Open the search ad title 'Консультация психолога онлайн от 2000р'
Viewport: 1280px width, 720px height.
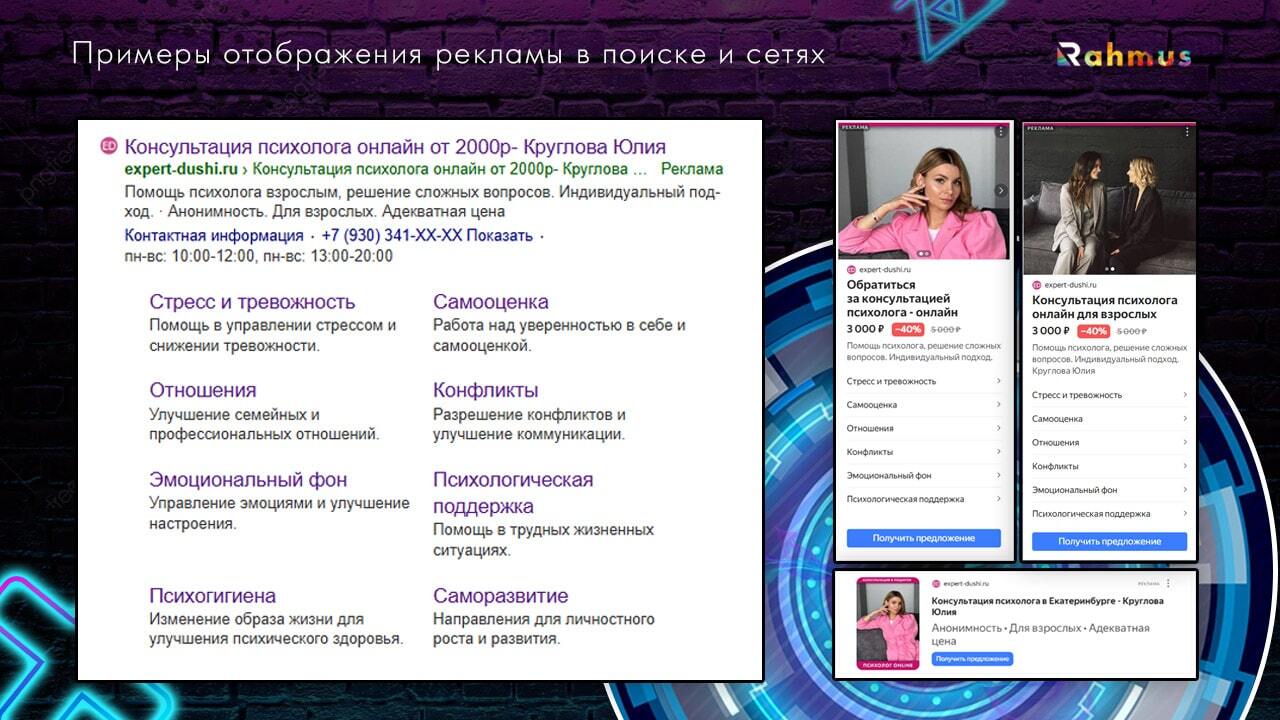[x=395, y=147]
